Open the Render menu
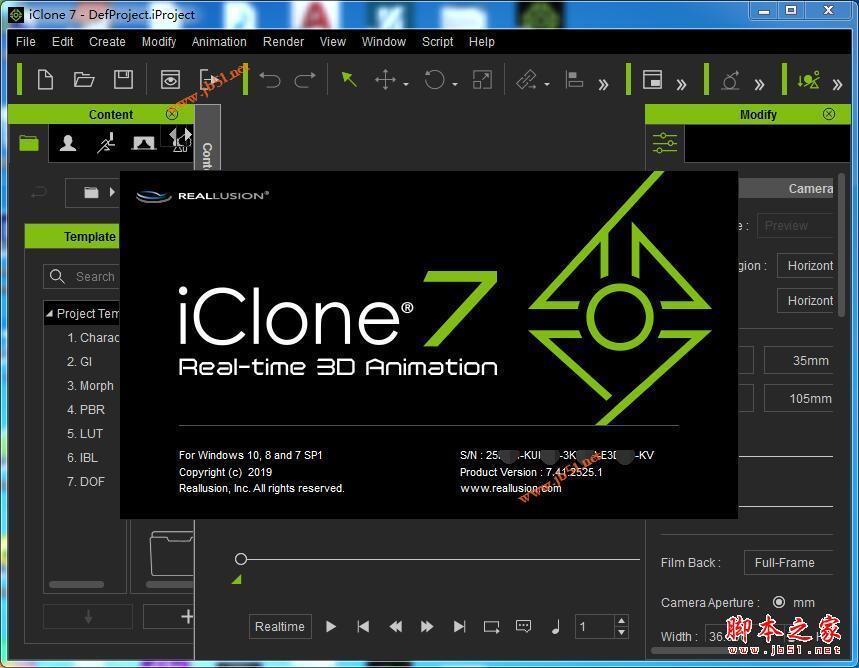The width and height of the screenshot is (859, 668). 283,42
